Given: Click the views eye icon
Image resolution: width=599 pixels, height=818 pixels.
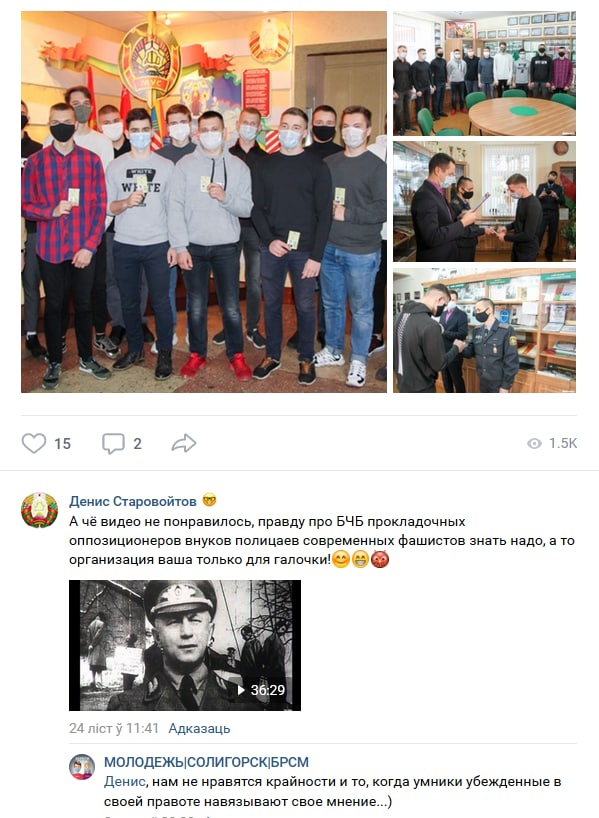Looking at the screenshot, I should tap(534, 443).
